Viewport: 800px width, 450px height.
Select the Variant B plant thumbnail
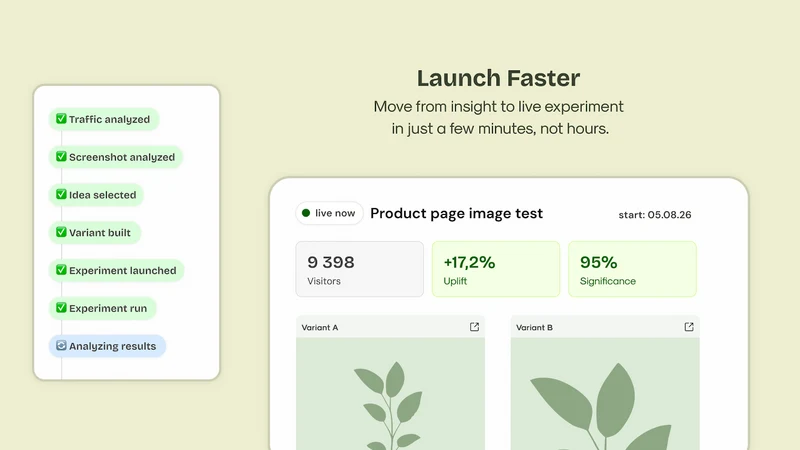tap(605, 393)
